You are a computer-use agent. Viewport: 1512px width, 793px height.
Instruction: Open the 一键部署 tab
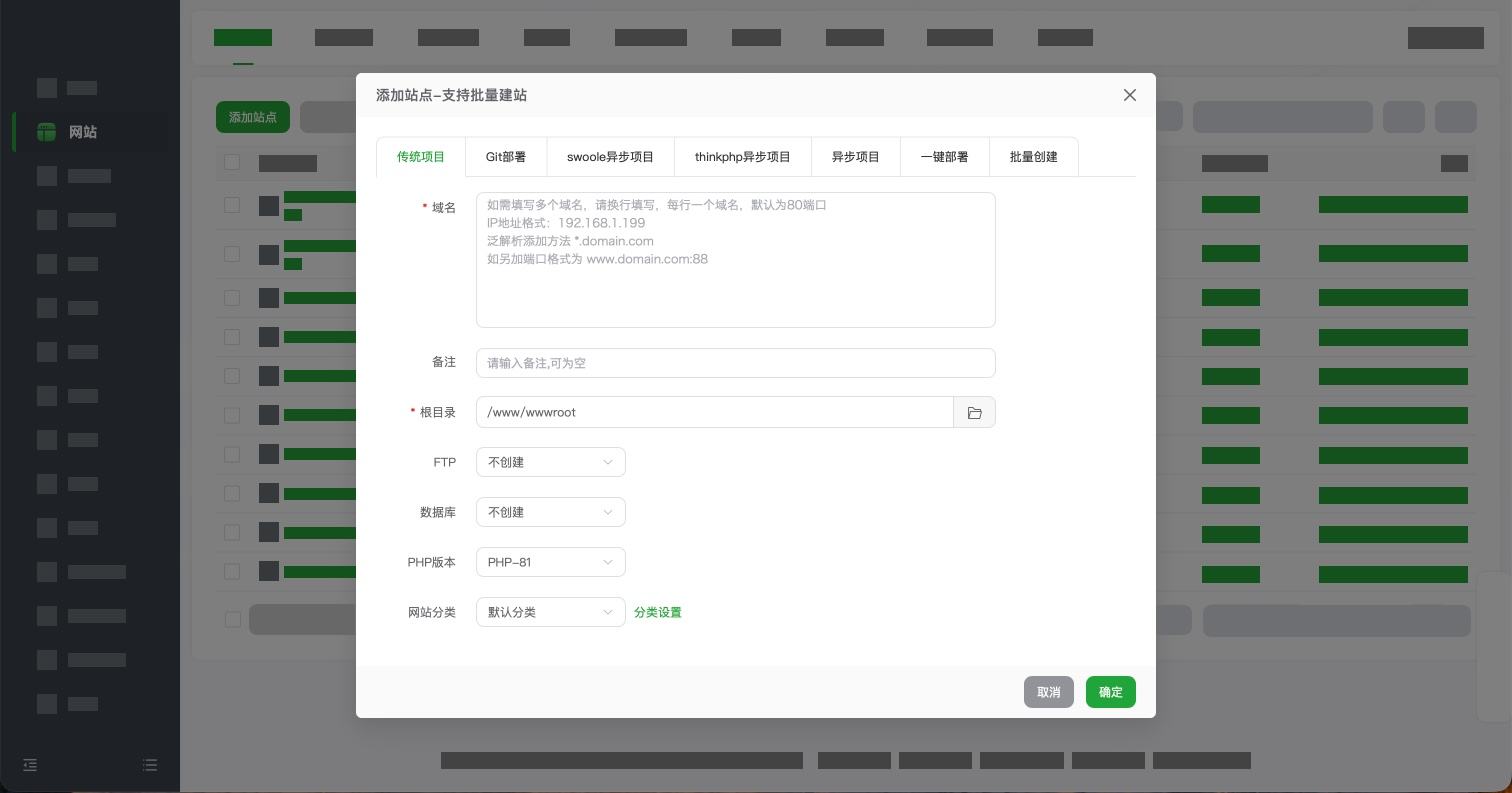[945, 157]
